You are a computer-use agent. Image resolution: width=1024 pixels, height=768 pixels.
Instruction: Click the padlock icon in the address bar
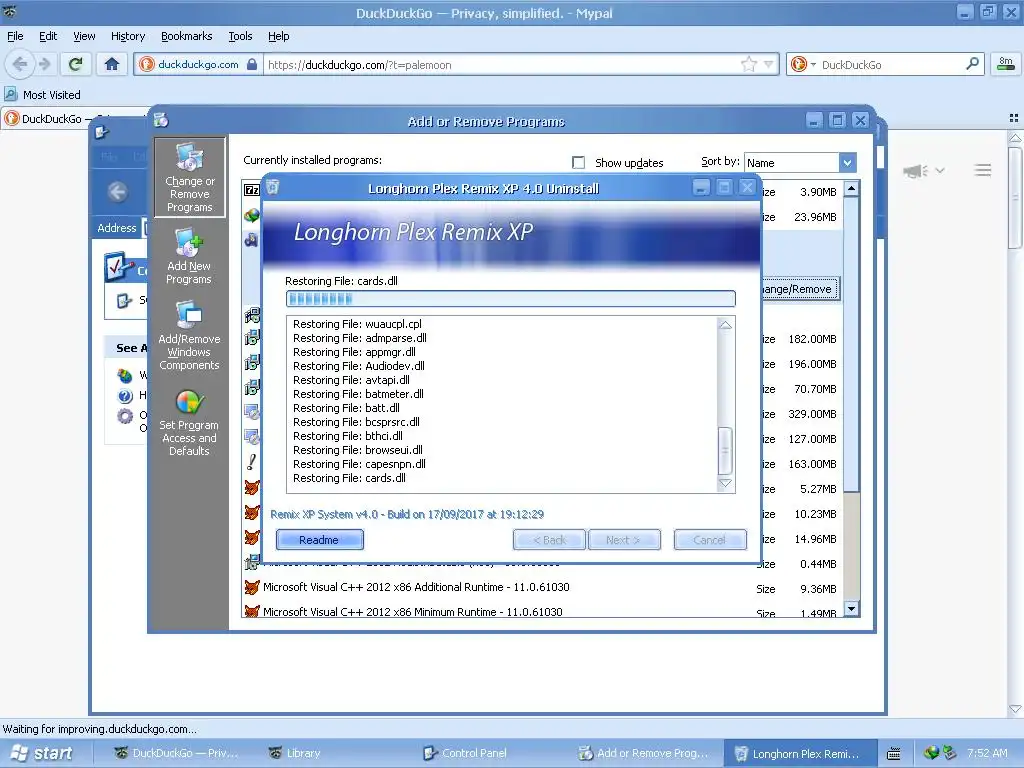pos(251,65)
